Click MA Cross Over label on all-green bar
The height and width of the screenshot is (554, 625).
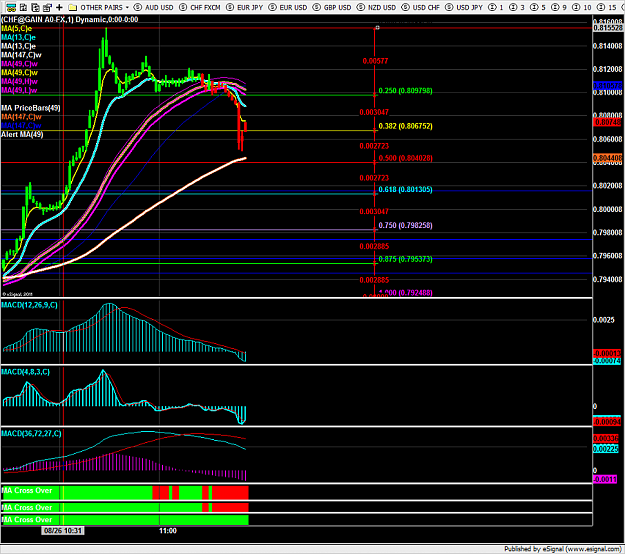[x=27, y=520]
